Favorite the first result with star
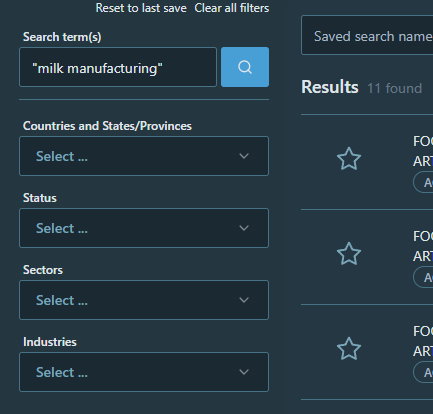Viewport: 433px width, 414px height. tap(349, 159)
